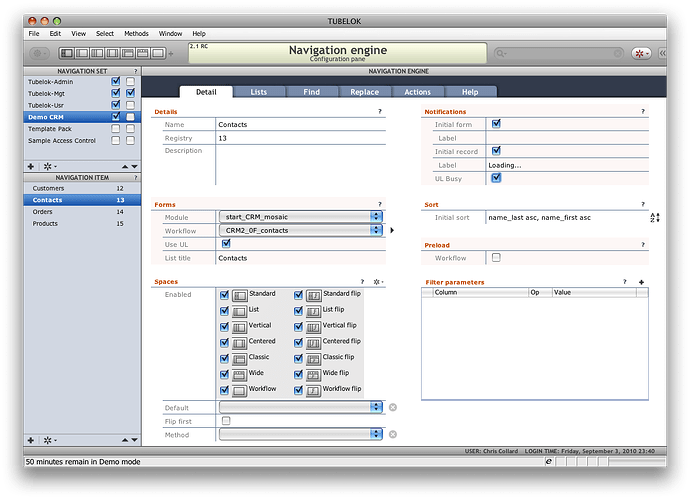Open help for the Notifications section
The height and width of the screenshot is (498, 690).
pyautogui.click(x=643, y=111)
